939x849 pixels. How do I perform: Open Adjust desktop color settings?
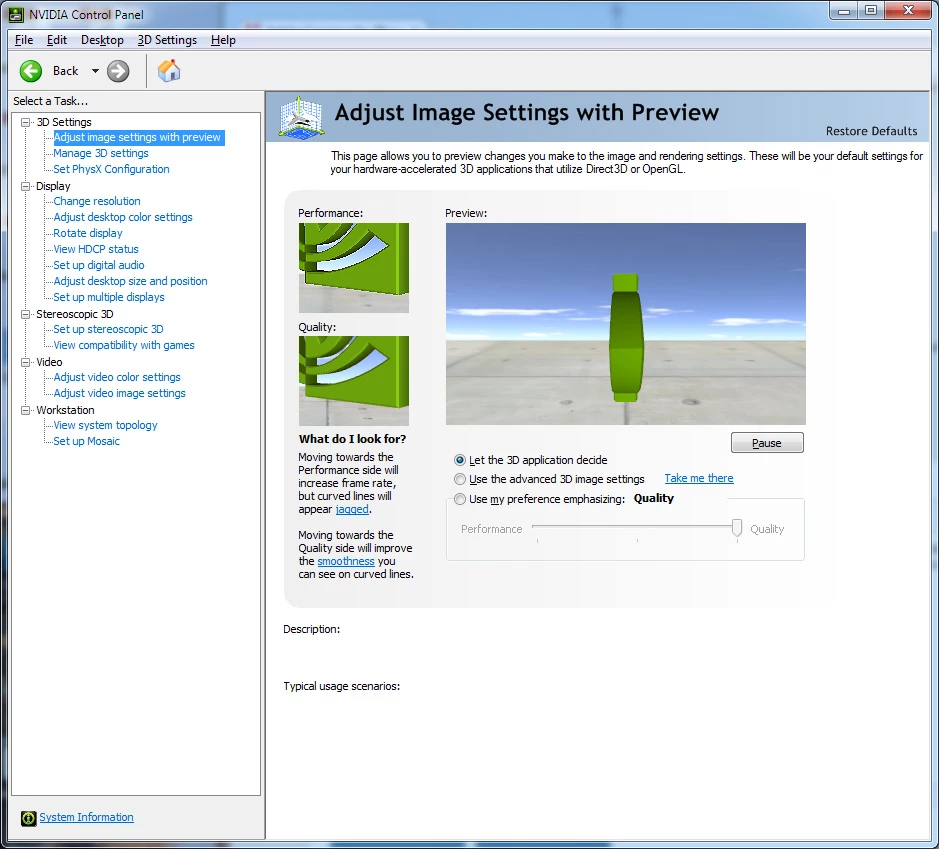point(123,217)
